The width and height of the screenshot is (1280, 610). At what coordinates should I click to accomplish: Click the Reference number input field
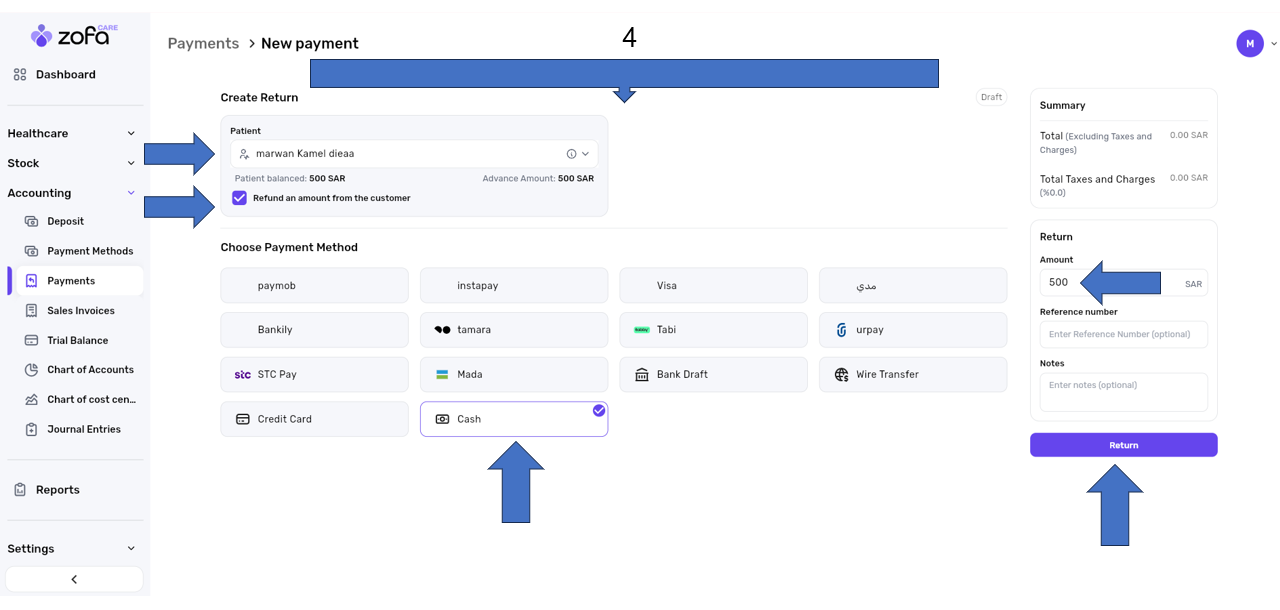[1123, 334]
